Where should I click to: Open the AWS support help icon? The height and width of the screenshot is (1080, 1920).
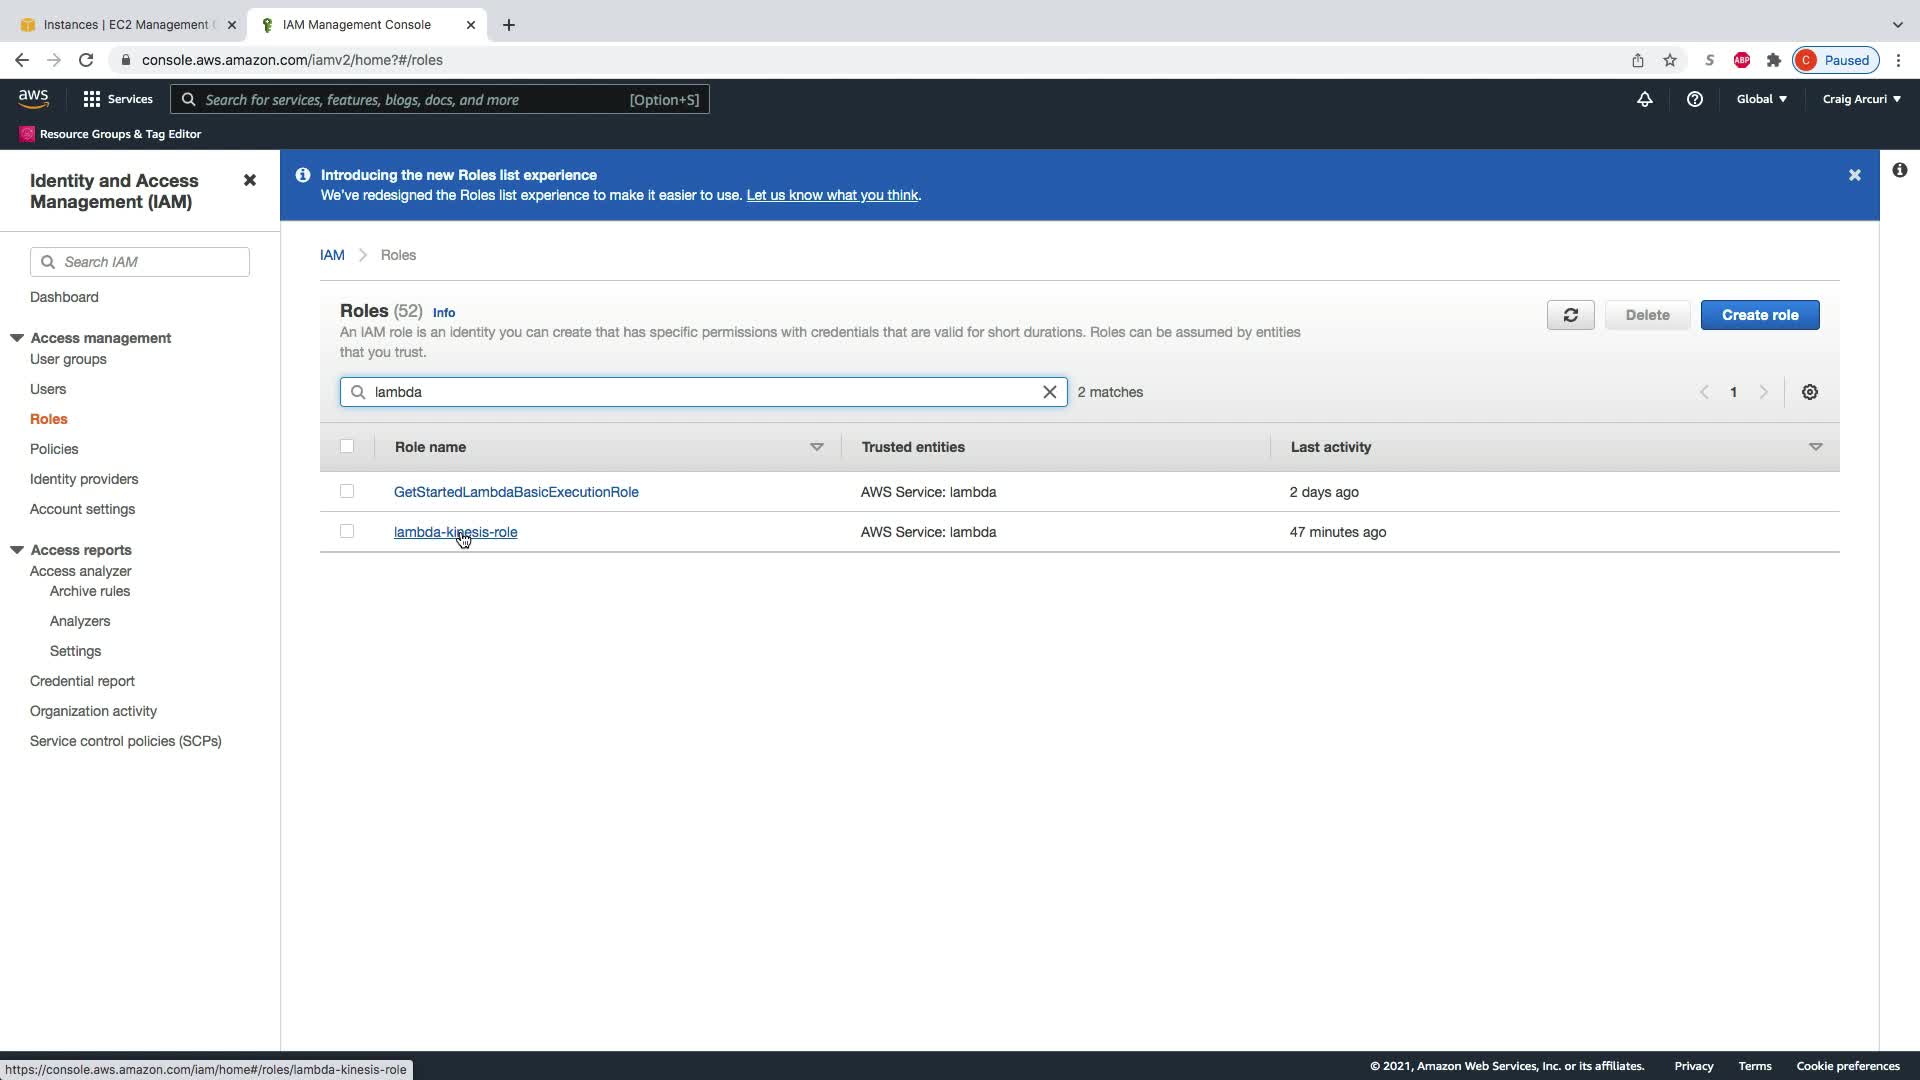[1694, 99]
